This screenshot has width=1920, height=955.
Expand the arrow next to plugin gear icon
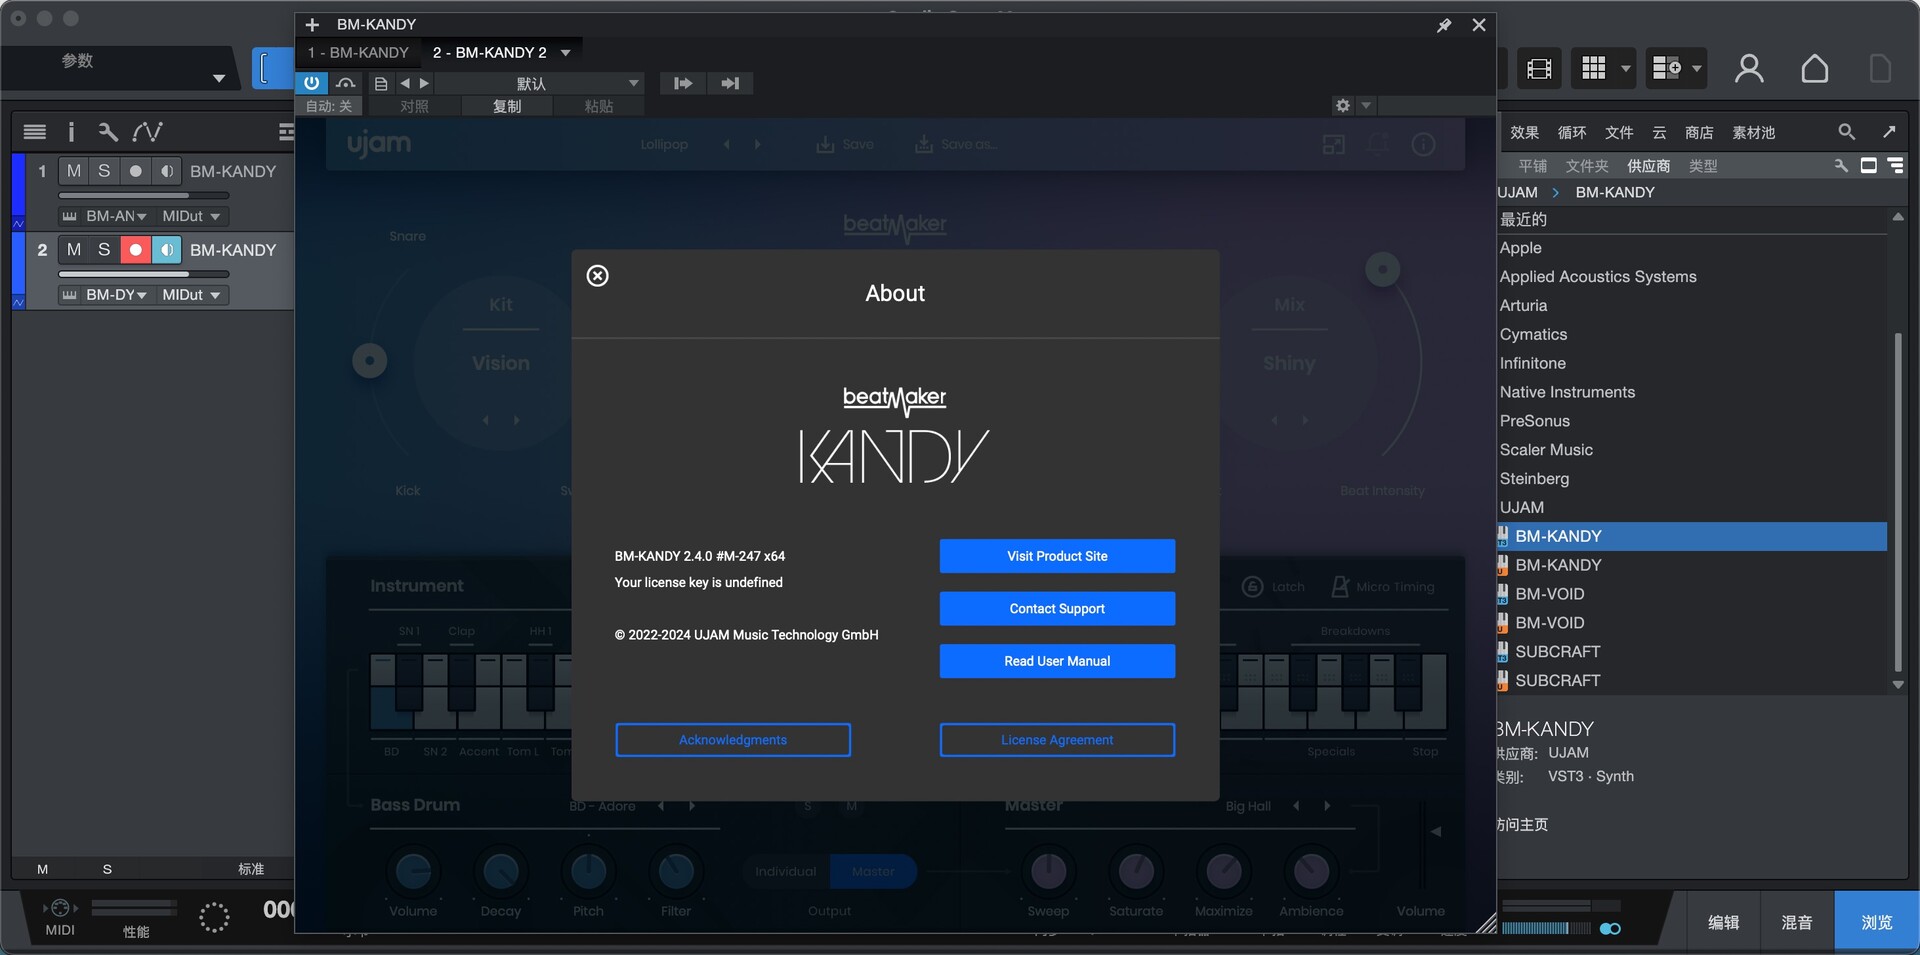(x=1366, y=106)
